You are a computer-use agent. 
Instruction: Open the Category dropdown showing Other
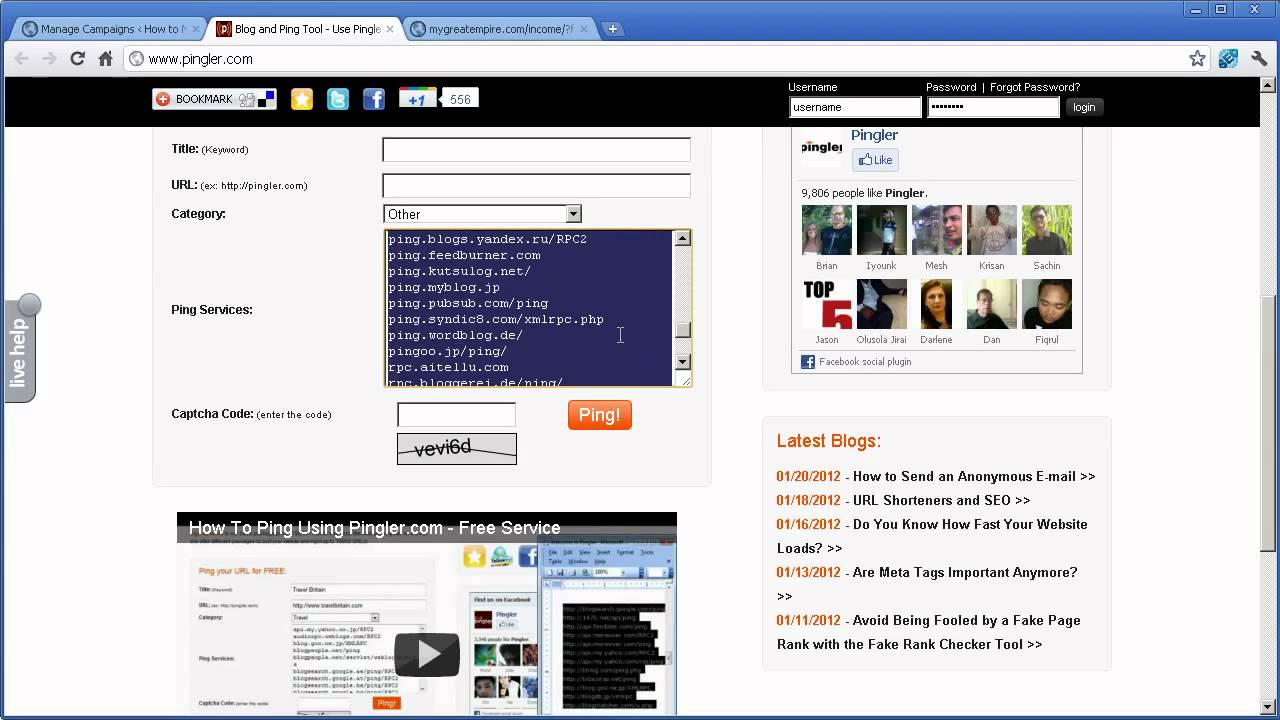(x=482, y=214)
